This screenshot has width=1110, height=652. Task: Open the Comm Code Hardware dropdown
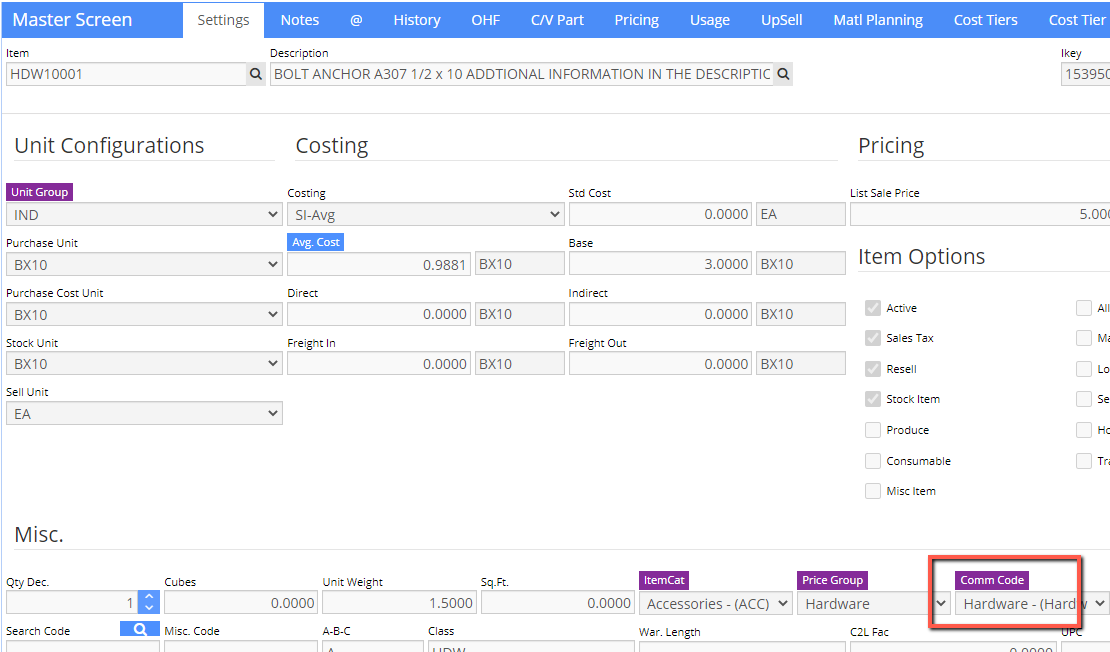[1031, 603]
